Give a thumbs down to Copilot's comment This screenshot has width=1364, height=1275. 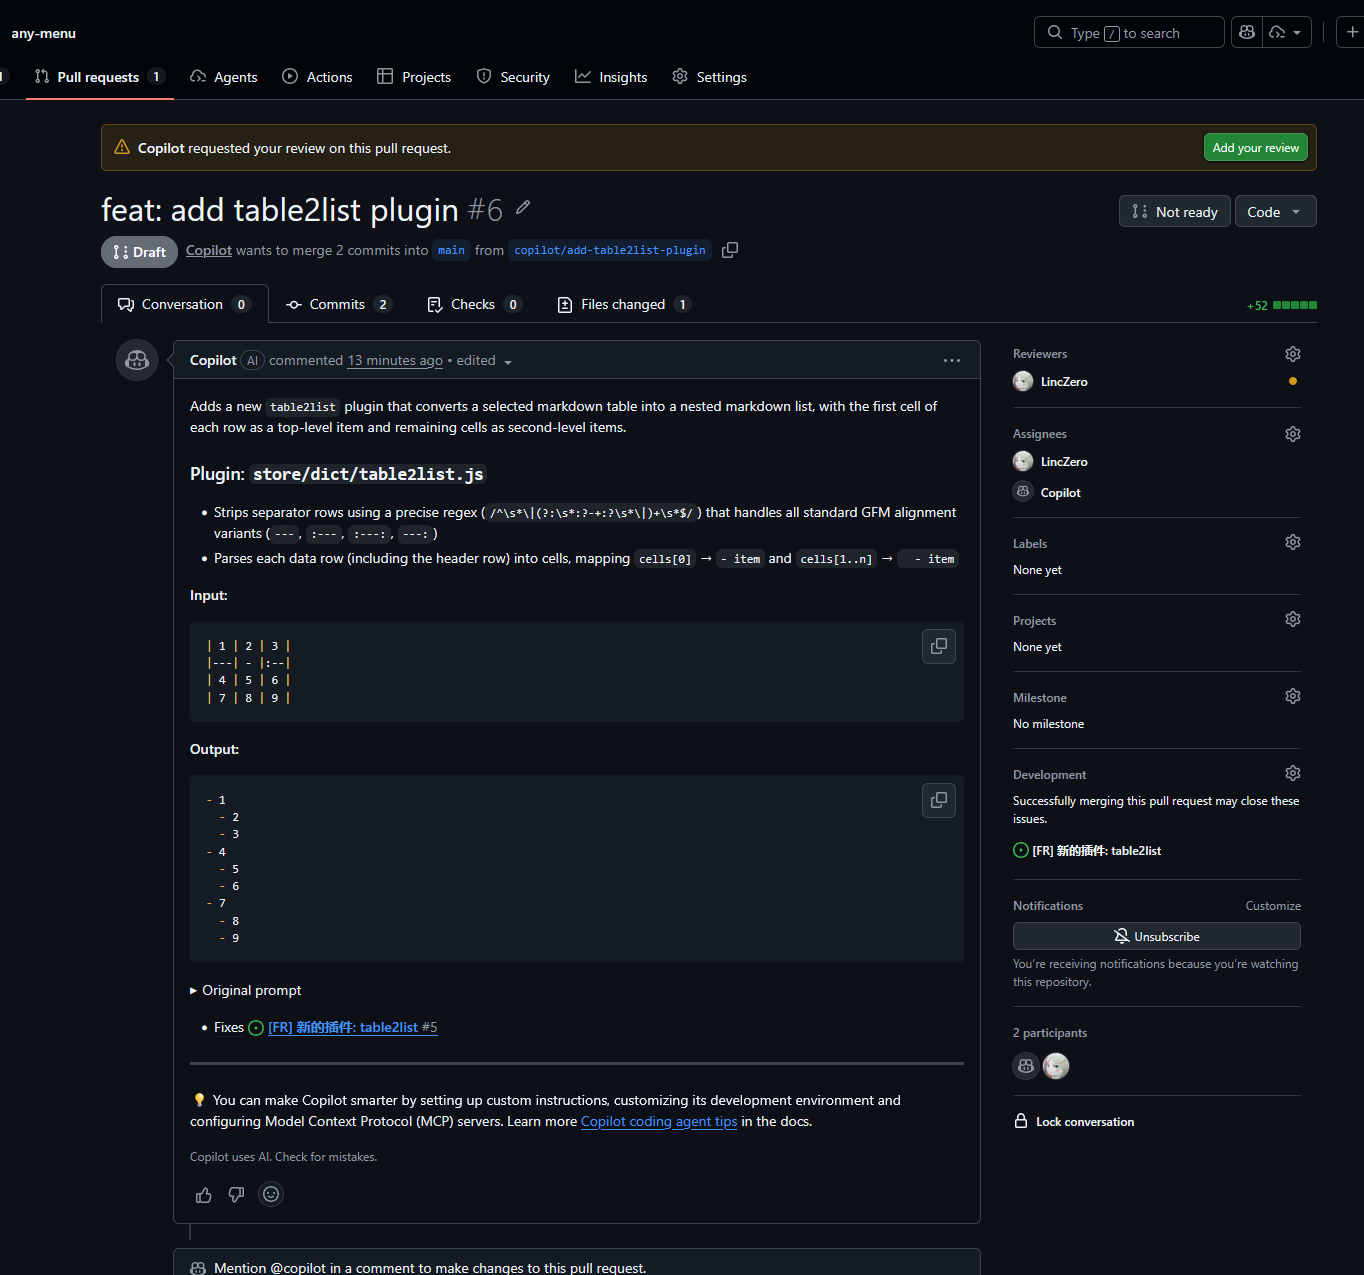[x=237, y=1195]
